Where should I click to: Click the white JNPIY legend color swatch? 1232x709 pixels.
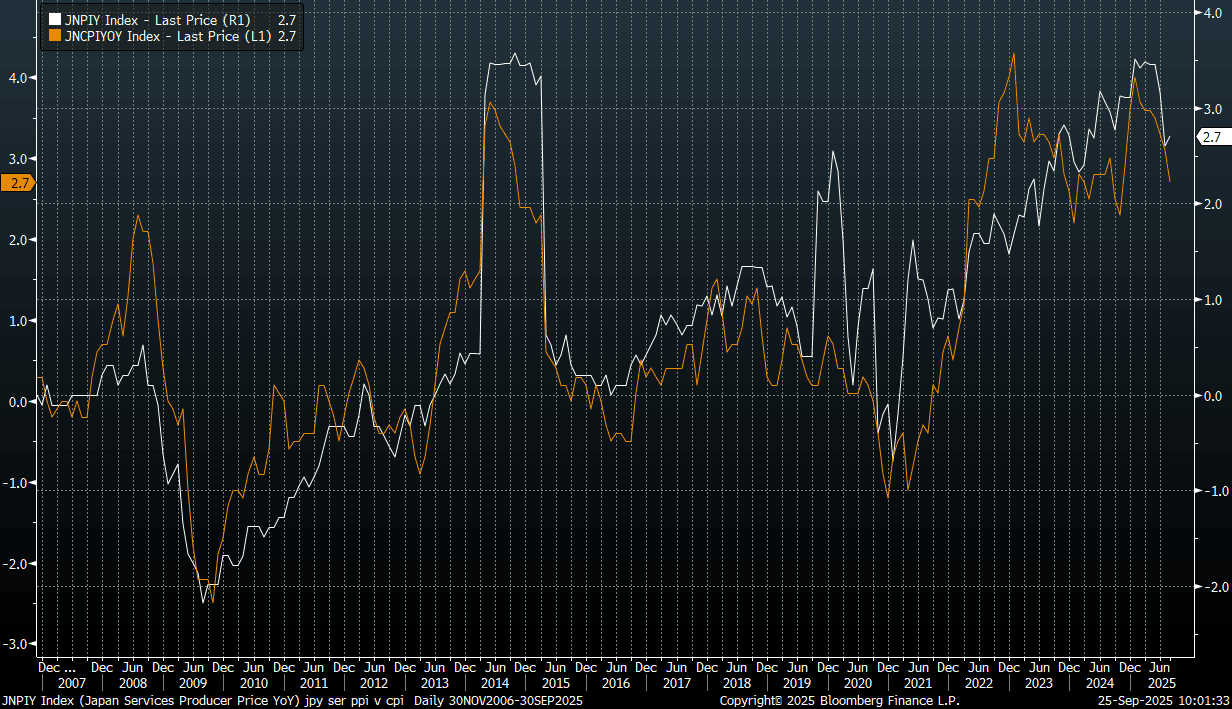(53, 20)
